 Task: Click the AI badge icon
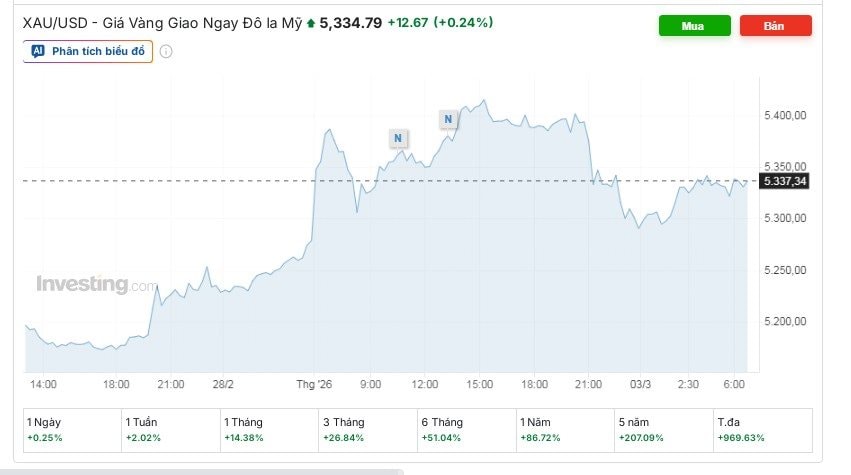(38, 51)
